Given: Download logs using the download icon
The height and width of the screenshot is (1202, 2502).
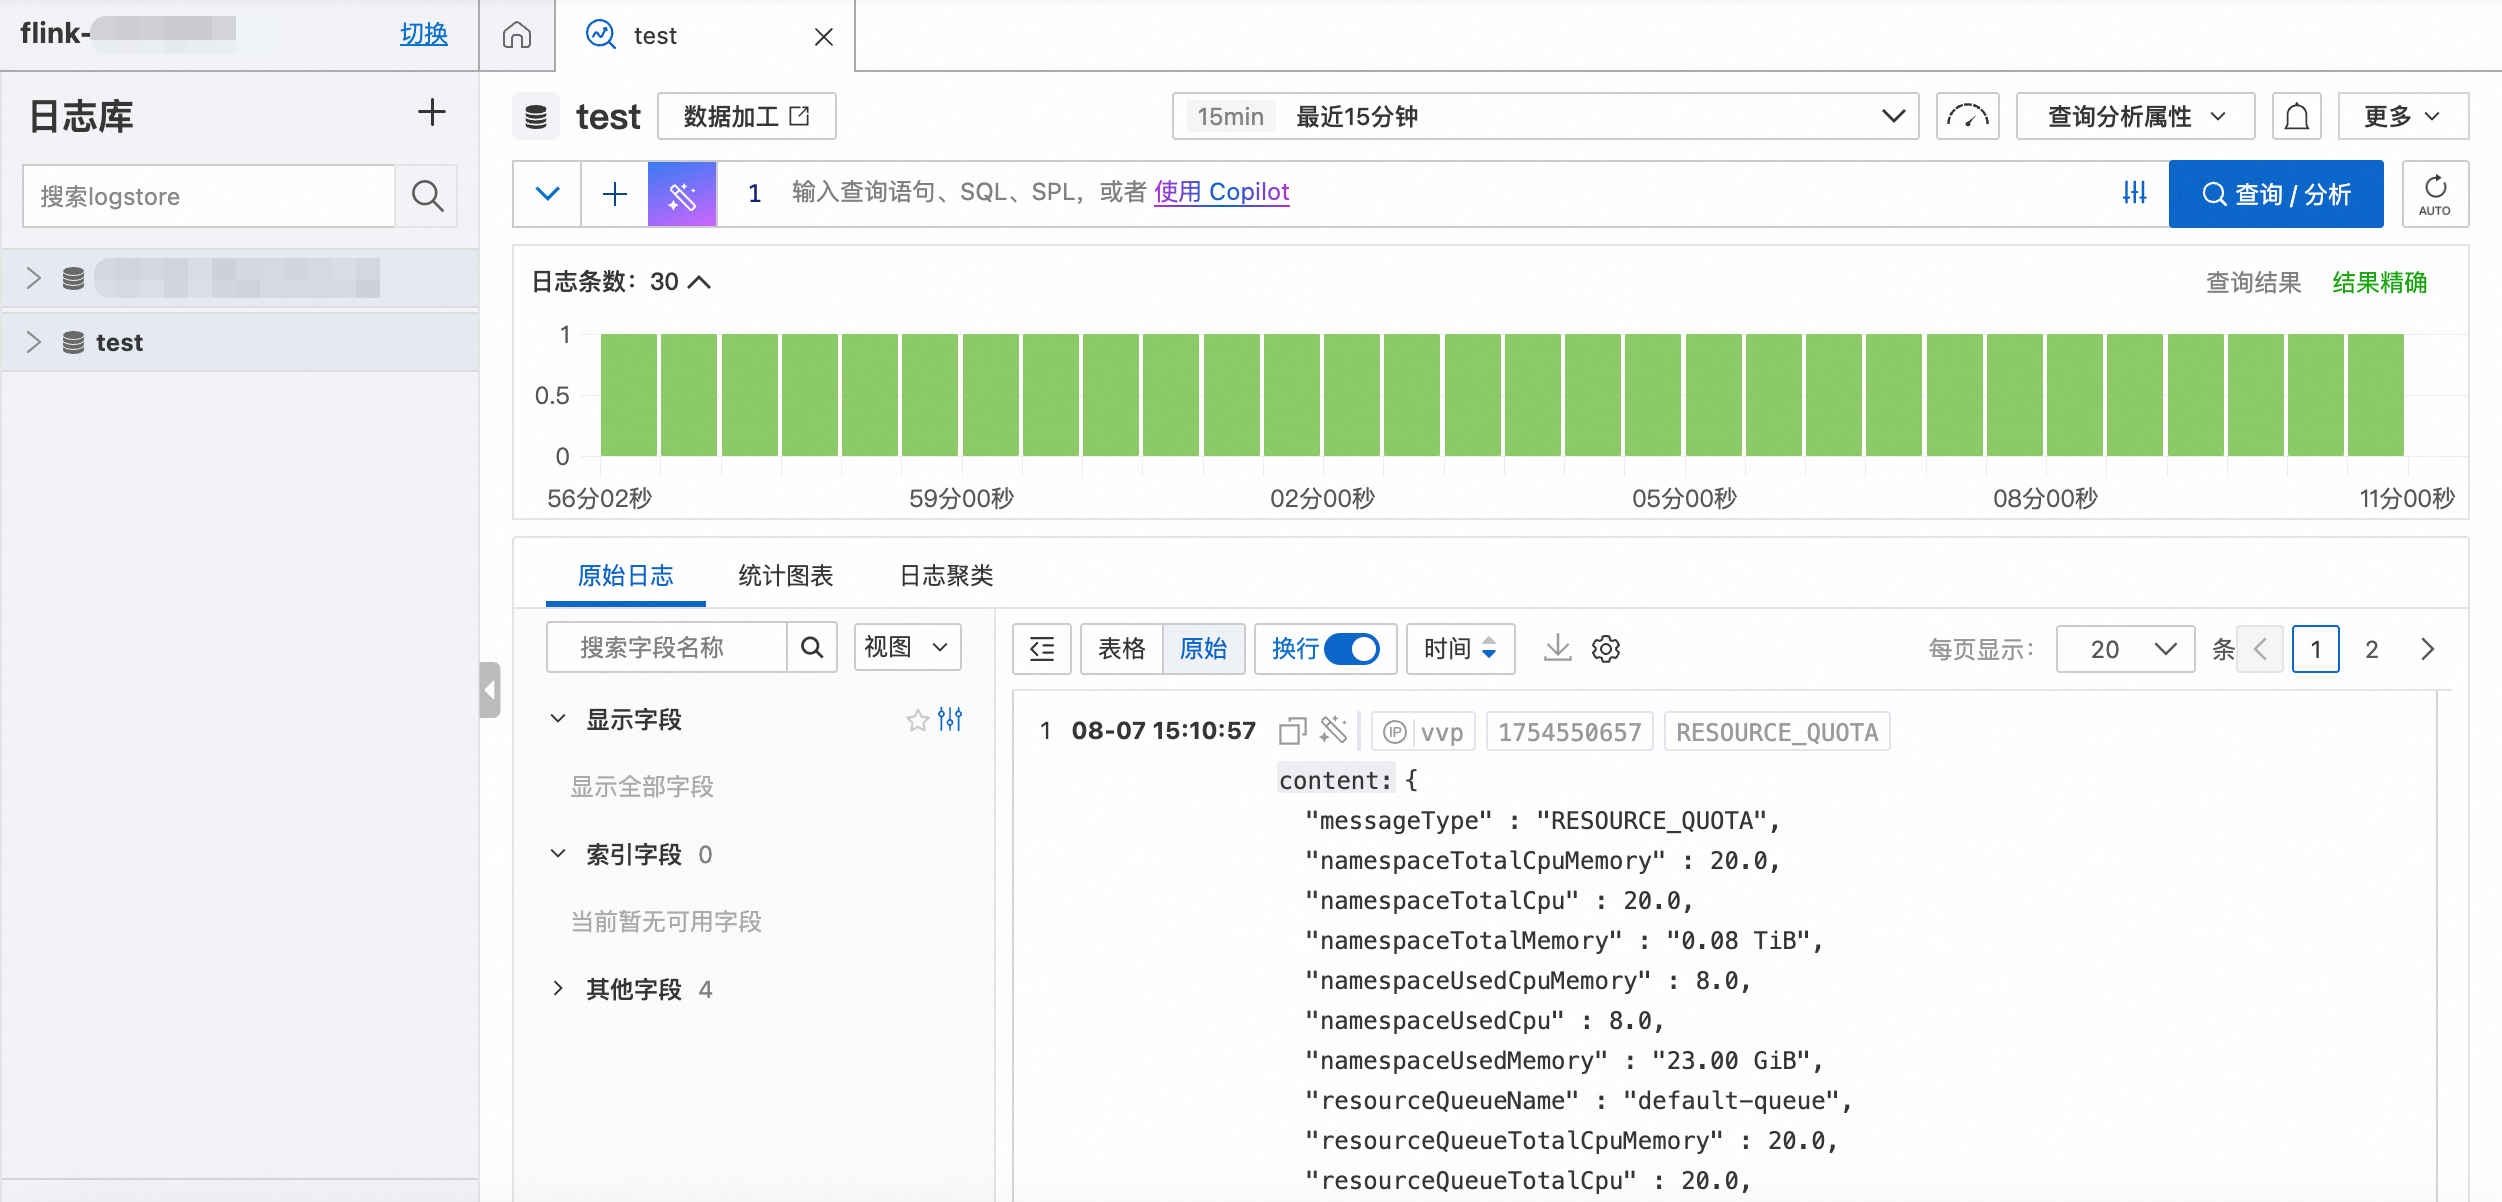Looking at the screenshot, I should click(1557, 649).
